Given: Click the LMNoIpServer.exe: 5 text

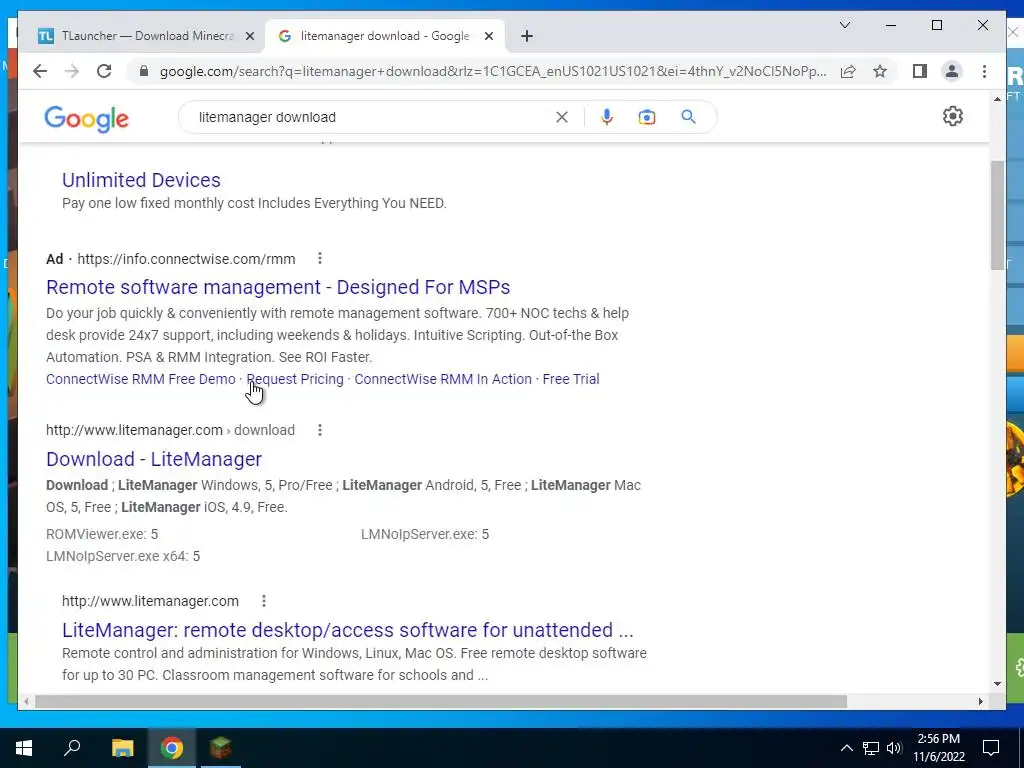Looking at the screenshot, I should 424,534.
